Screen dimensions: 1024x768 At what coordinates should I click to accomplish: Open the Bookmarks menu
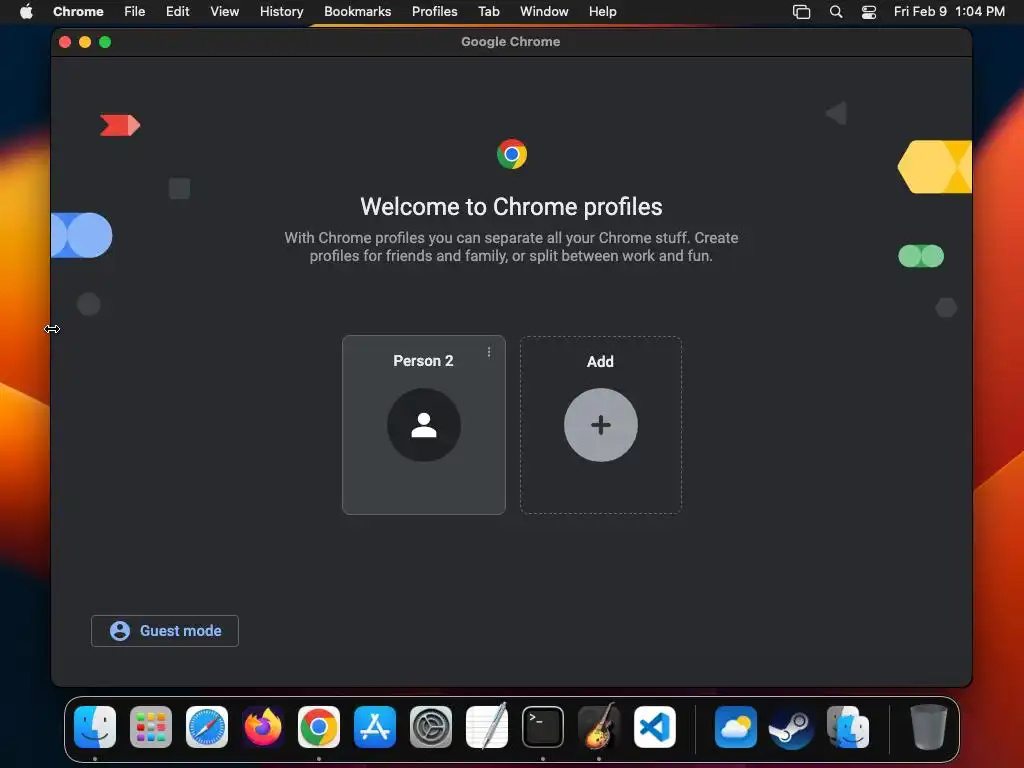pyautogui.click(x=357, y=11)
